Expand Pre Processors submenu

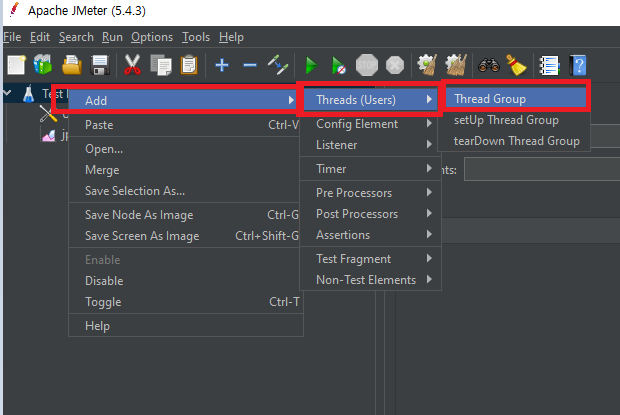click(x=370, y=193)
